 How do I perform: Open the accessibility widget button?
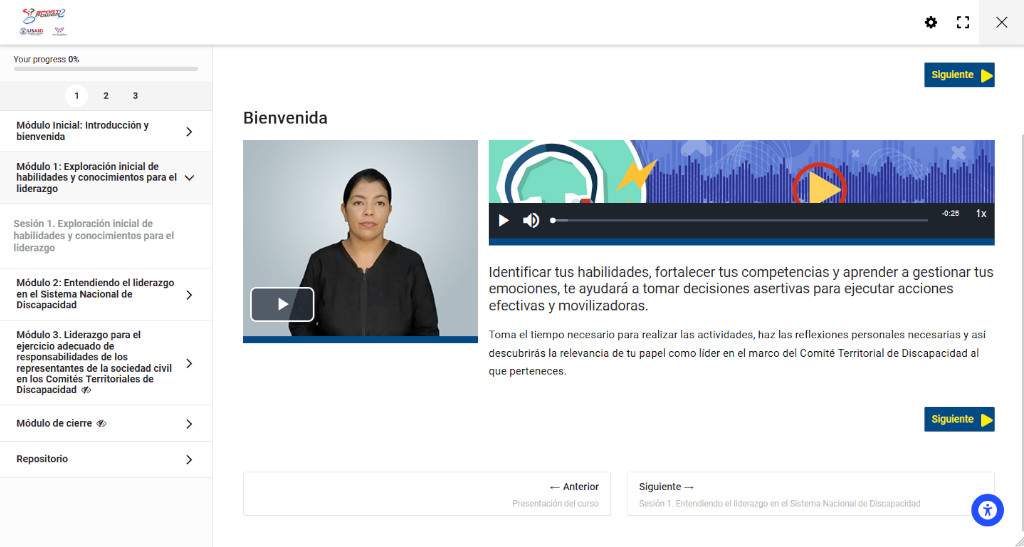click(987, 510)
